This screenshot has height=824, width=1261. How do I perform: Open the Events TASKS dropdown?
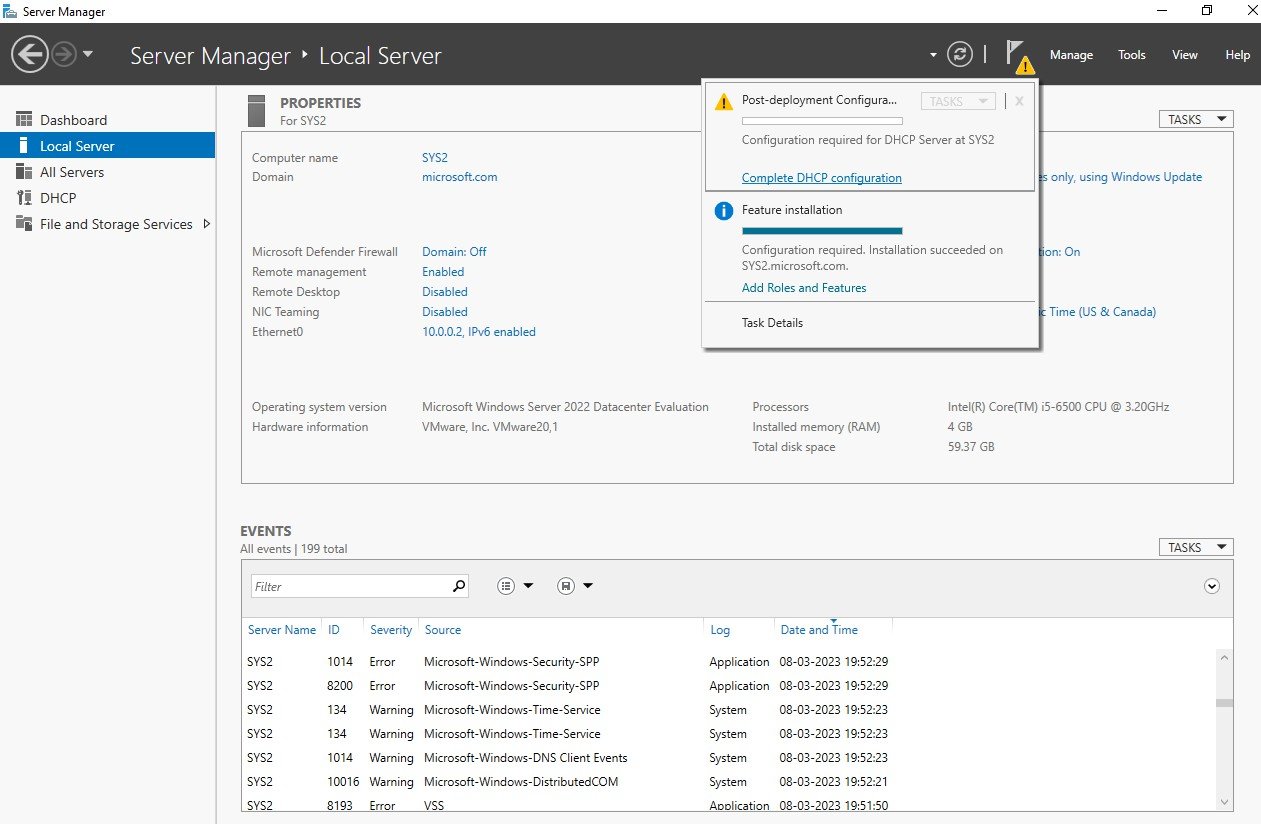point(1196,547)
